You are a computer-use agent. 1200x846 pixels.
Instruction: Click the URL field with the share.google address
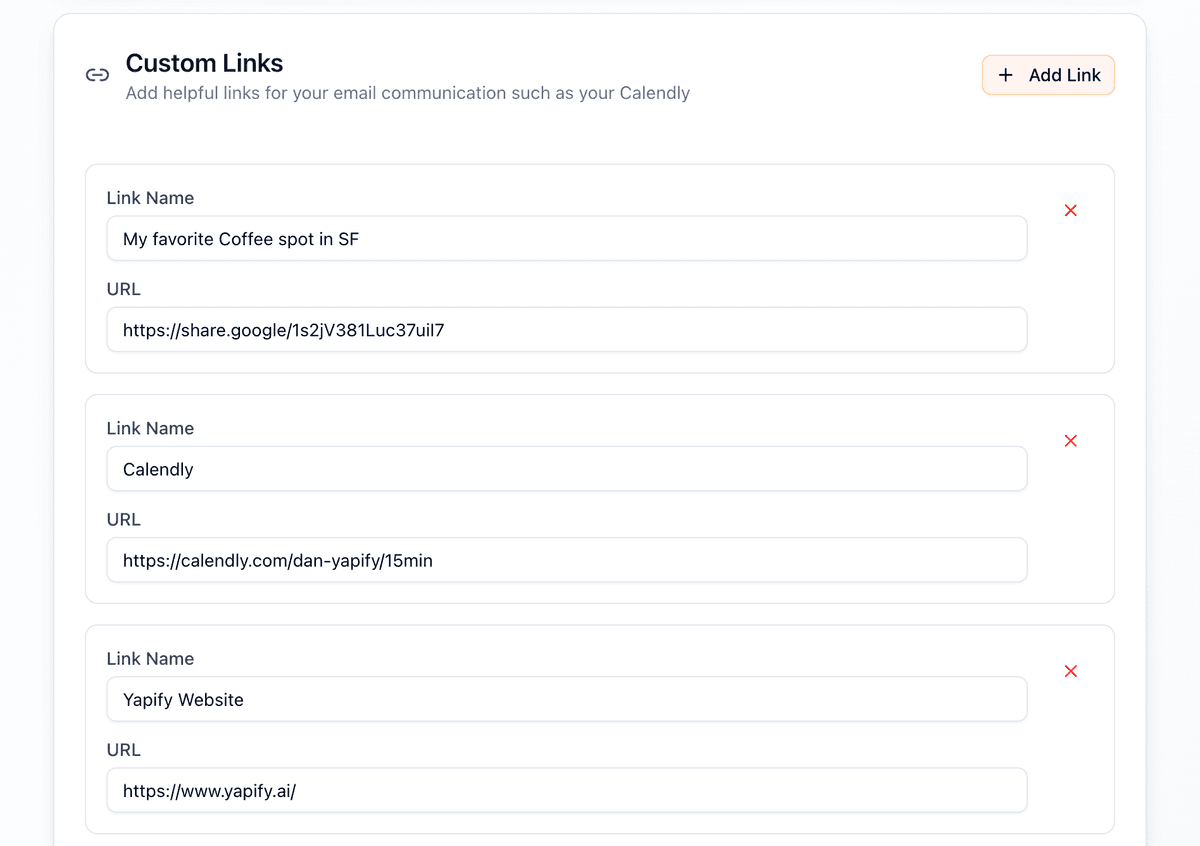pos(567,329)
